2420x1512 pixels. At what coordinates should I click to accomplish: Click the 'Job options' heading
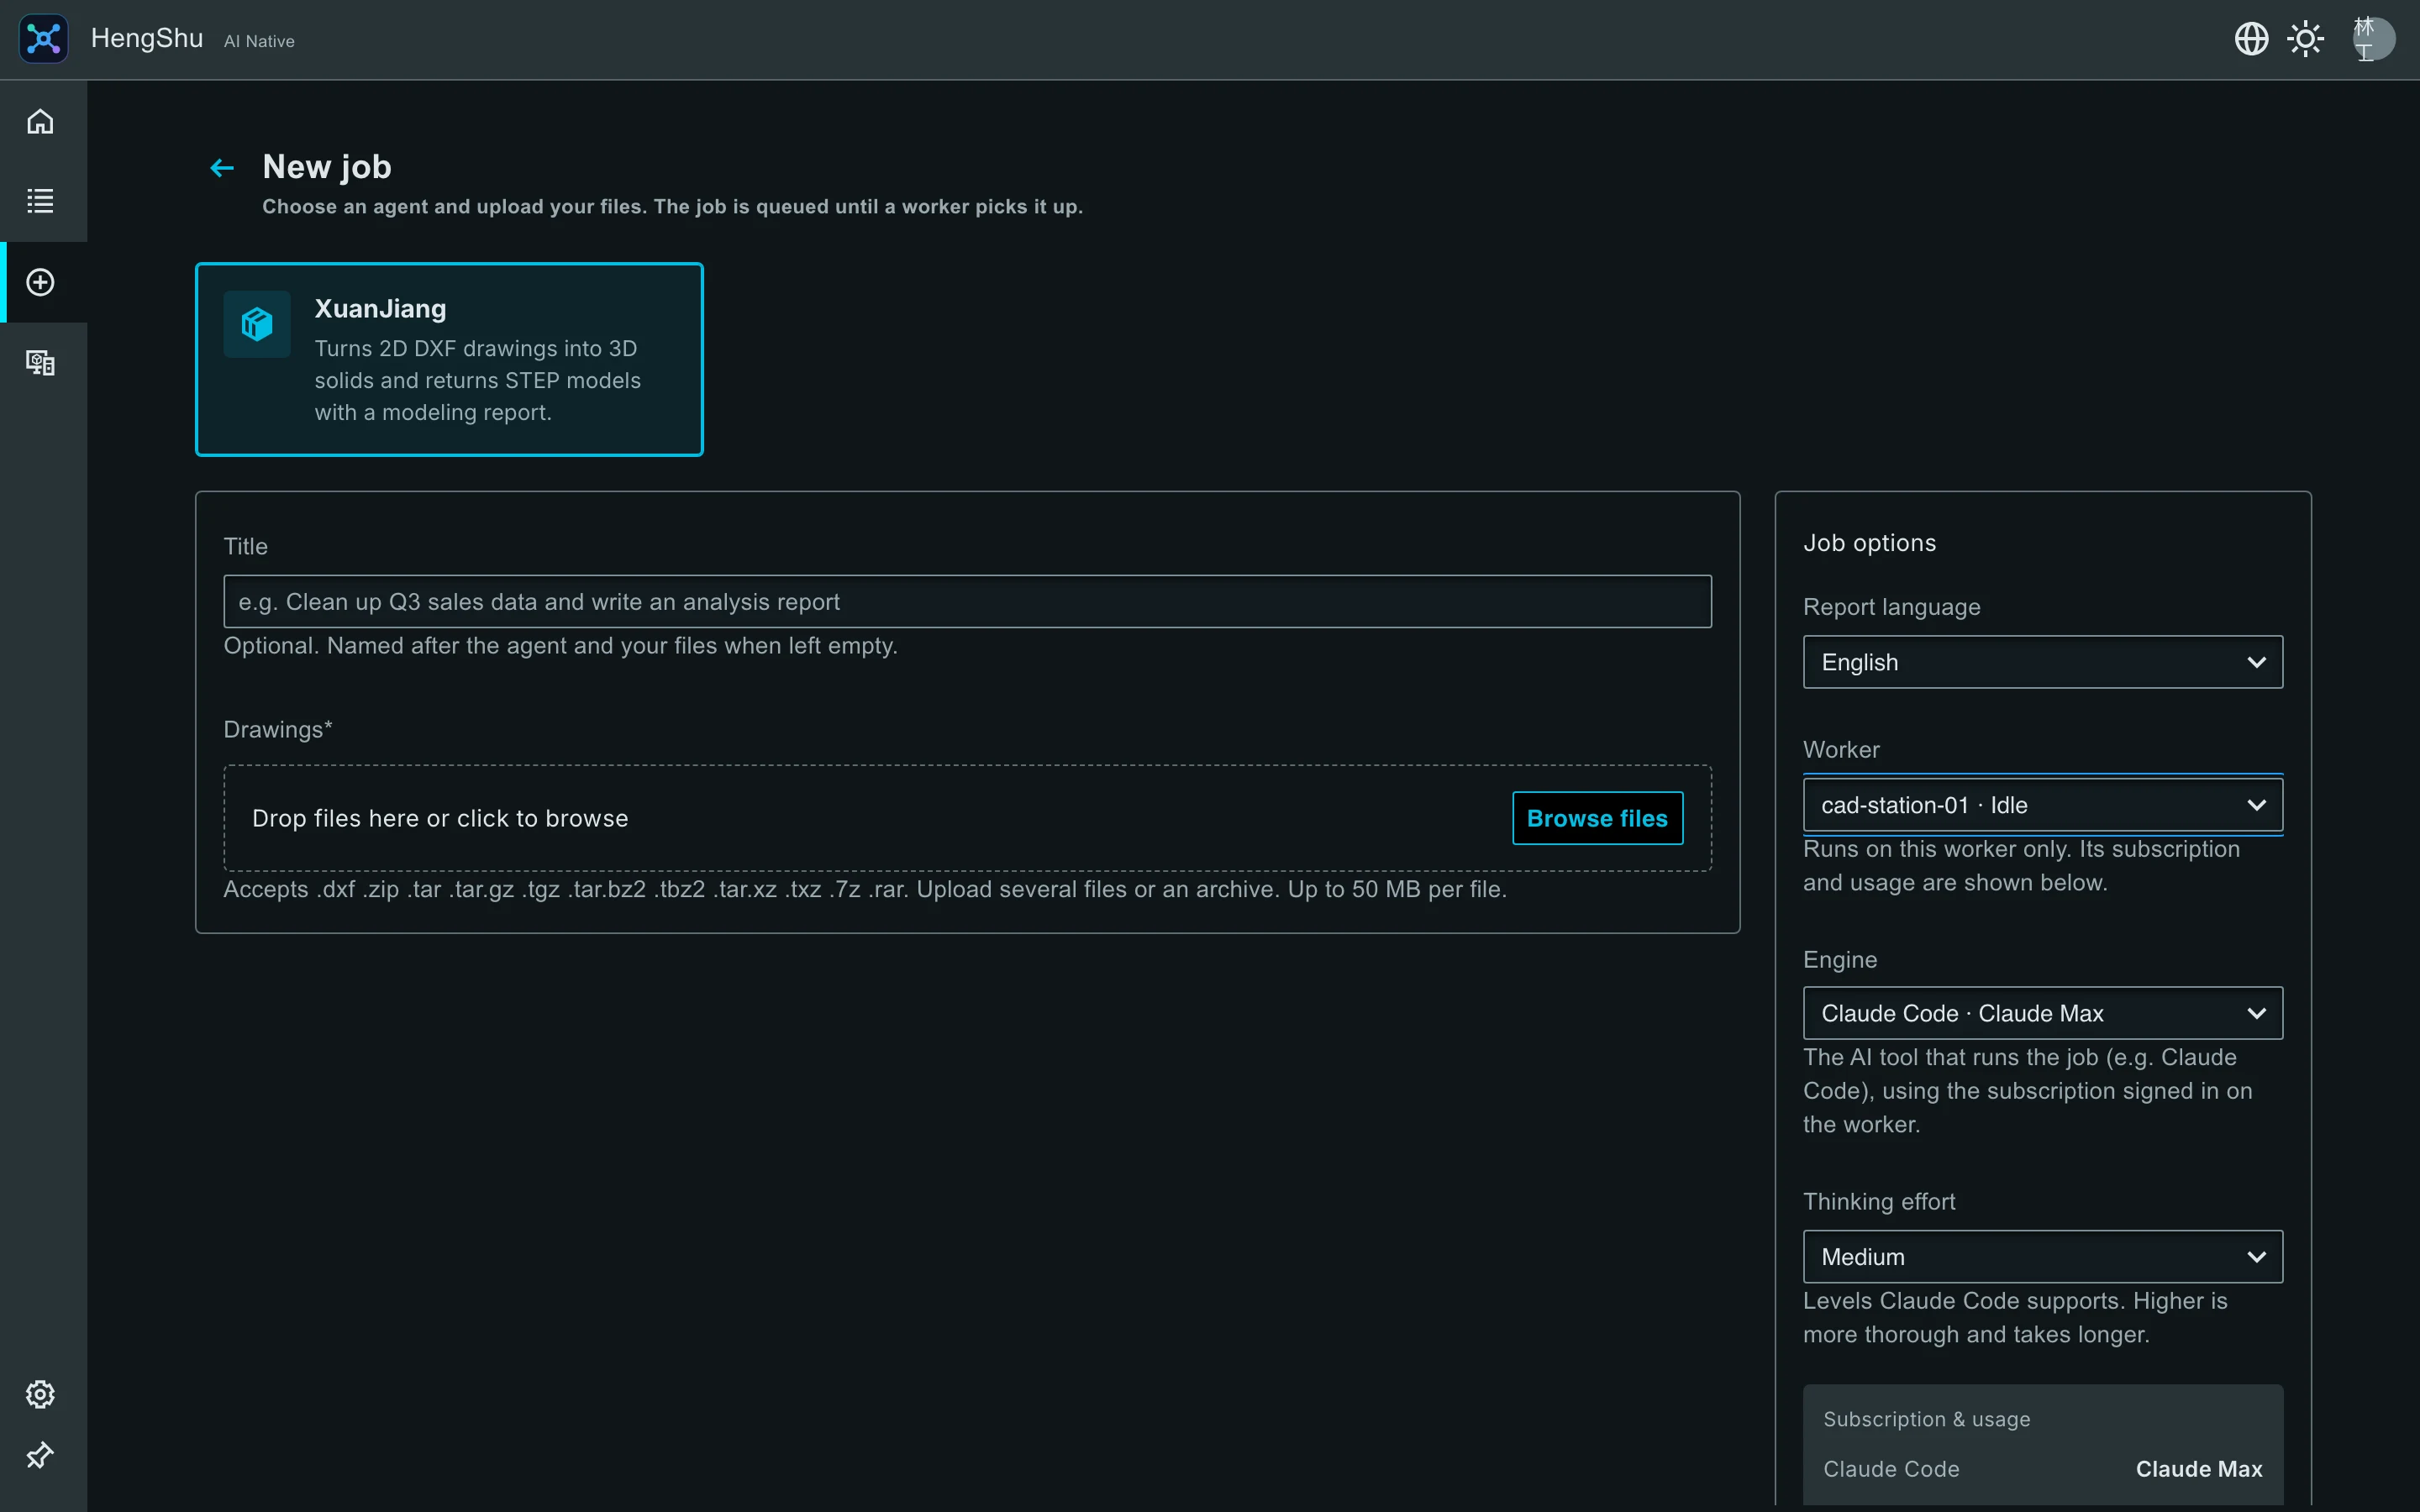(1869, 543)
